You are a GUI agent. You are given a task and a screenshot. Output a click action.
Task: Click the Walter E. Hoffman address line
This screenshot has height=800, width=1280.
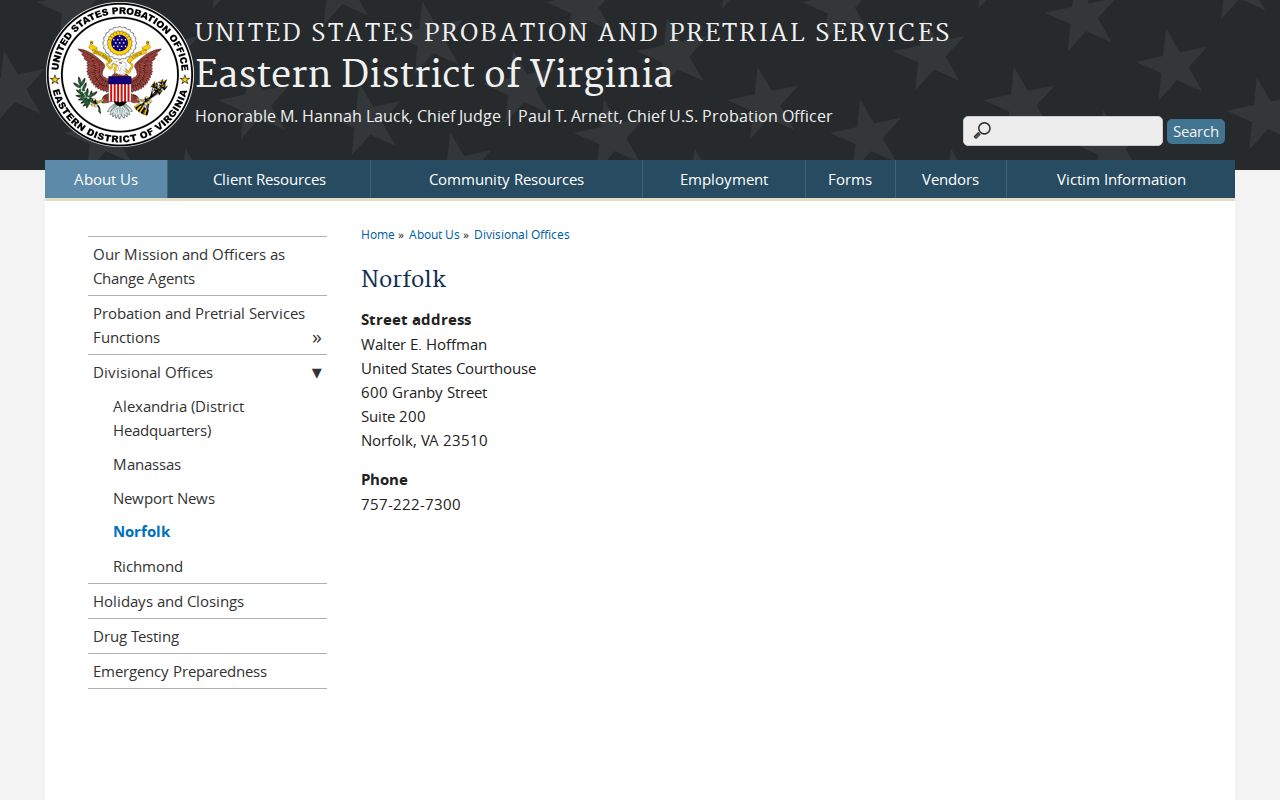[424, 345]
